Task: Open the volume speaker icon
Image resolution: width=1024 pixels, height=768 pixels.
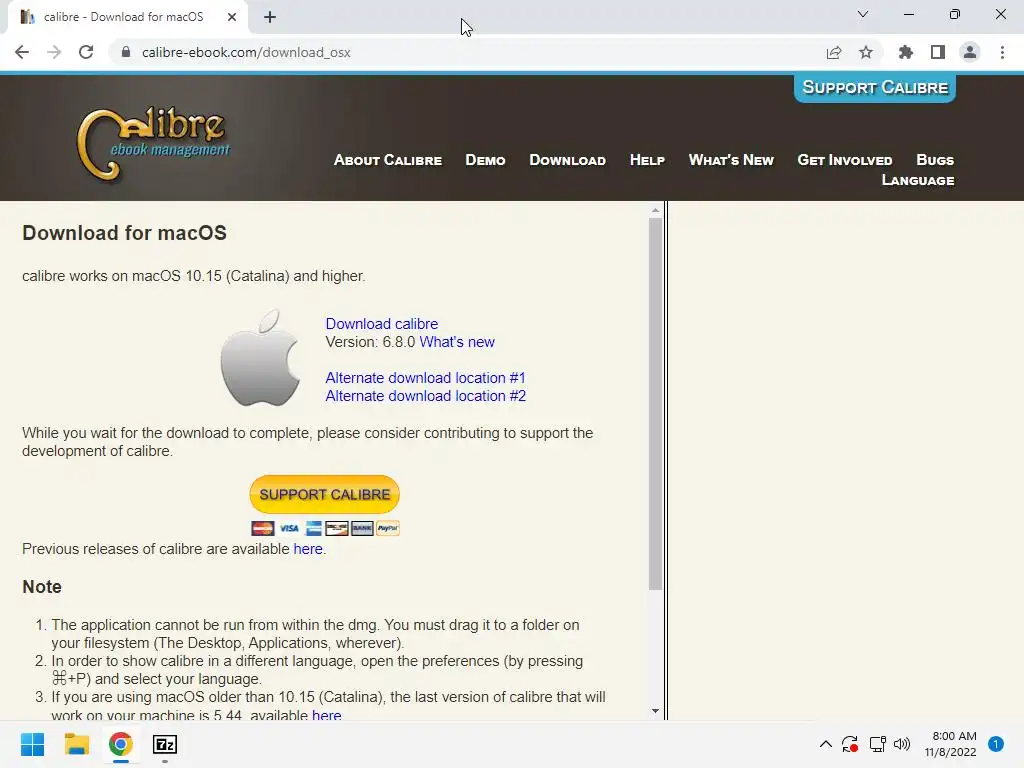Action: [x=902, y=744]
